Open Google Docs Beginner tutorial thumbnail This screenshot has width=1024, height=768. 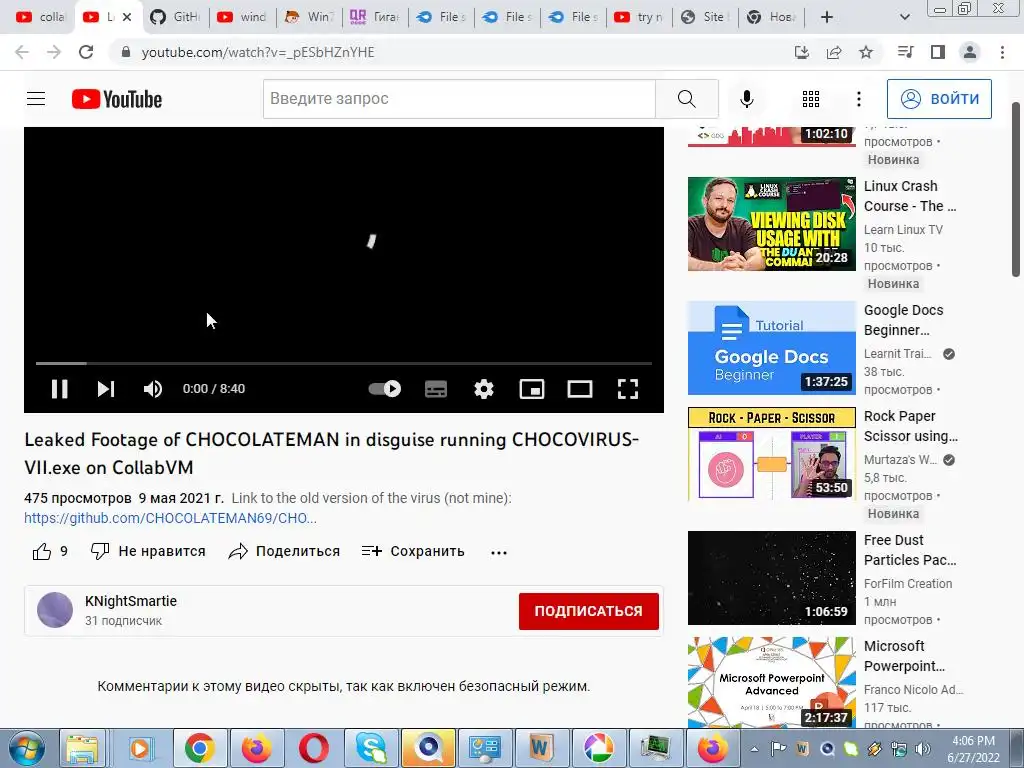tap(771, 348)
